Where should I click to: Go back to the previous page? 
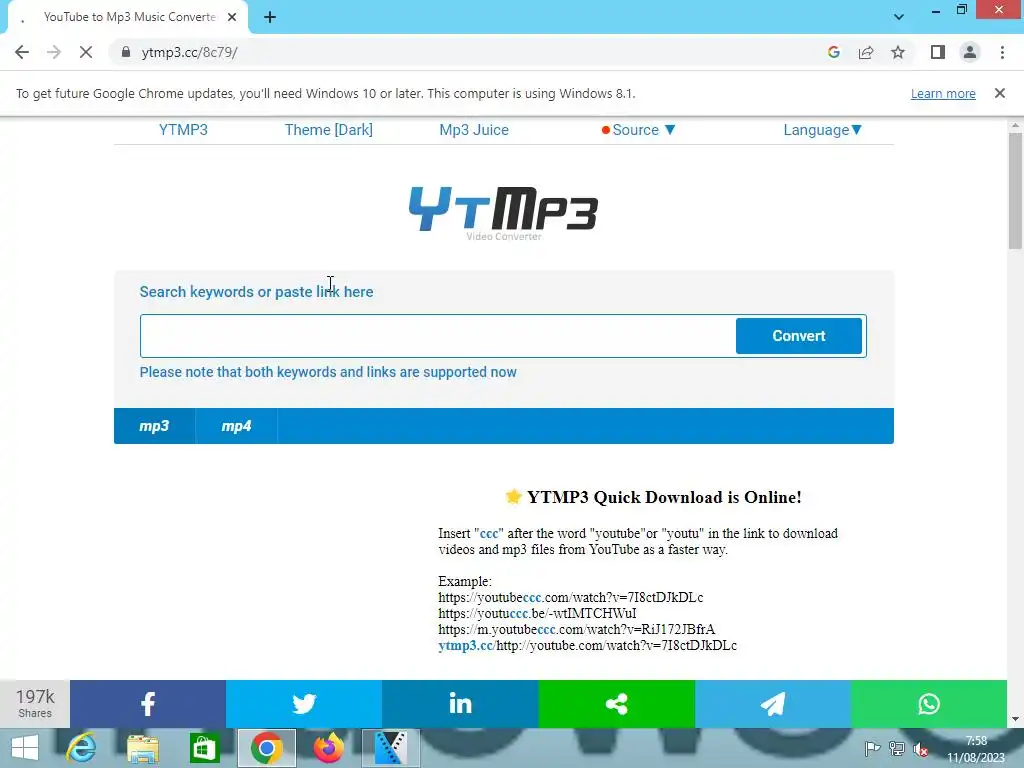(x=22, y=52)
